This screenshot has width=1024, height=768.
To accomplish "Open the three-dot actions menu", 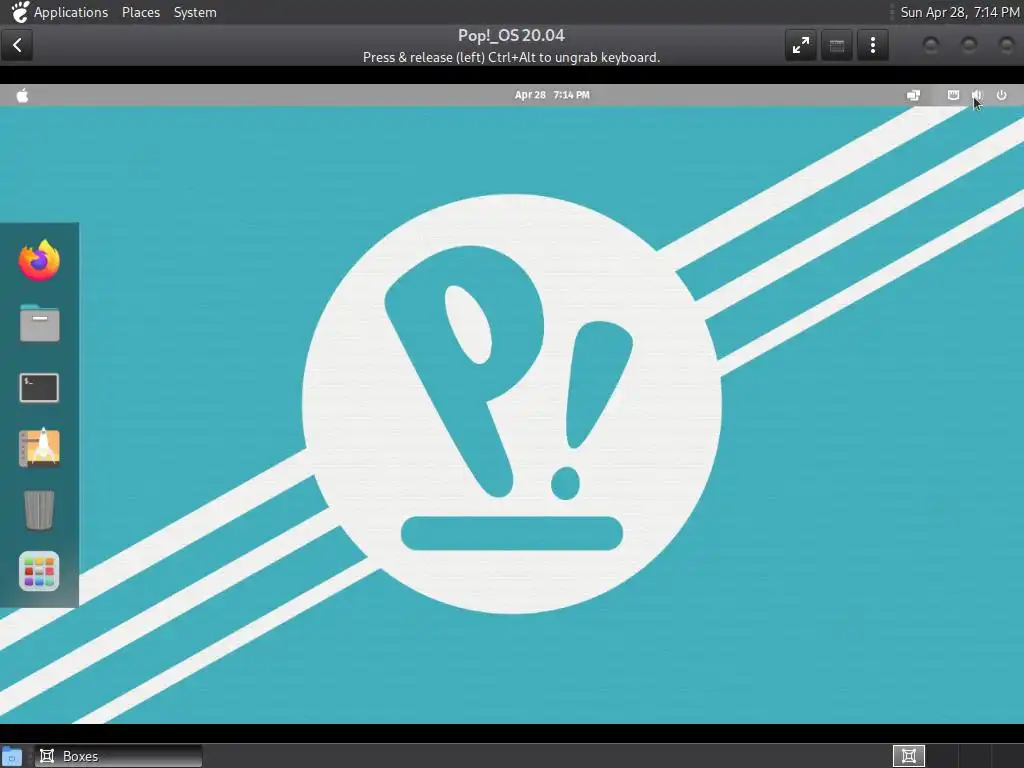I will [x=872, y=45].
